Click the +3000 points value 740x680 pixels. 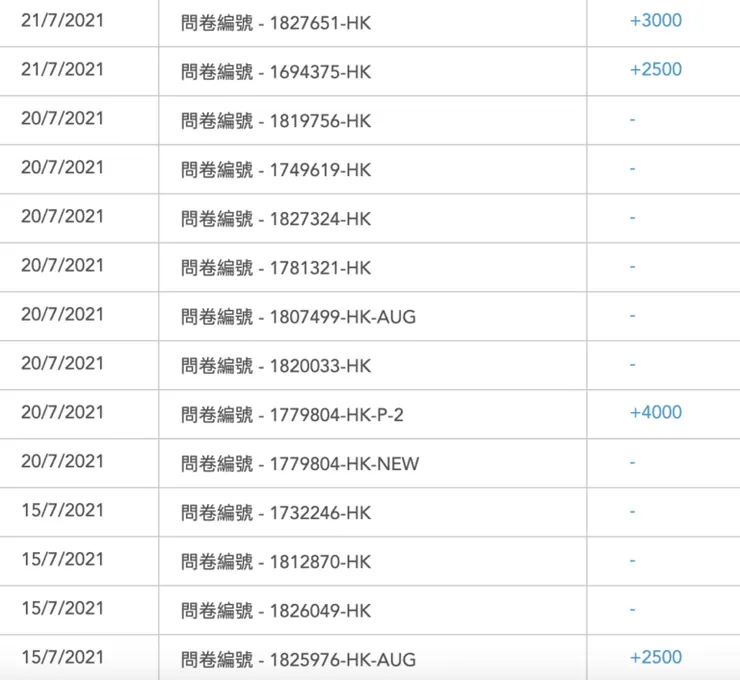[656, 21]
